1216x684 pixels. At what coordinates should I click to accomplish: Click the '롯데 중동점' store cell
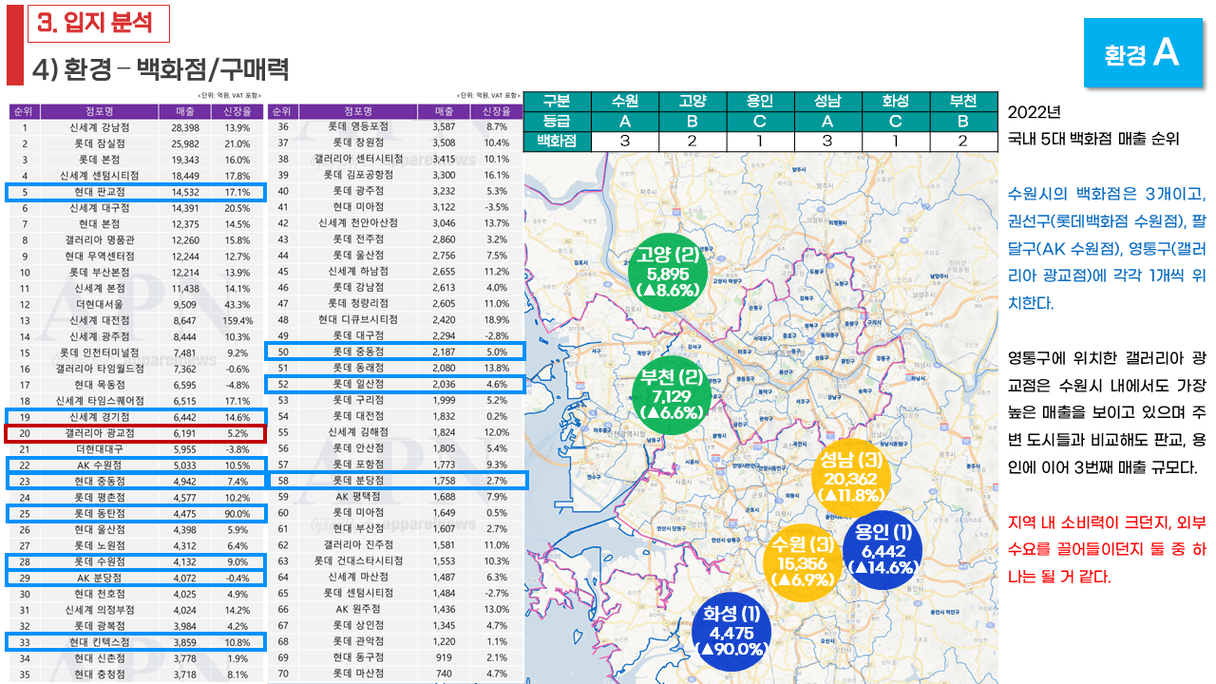click(x=358, y=351)
